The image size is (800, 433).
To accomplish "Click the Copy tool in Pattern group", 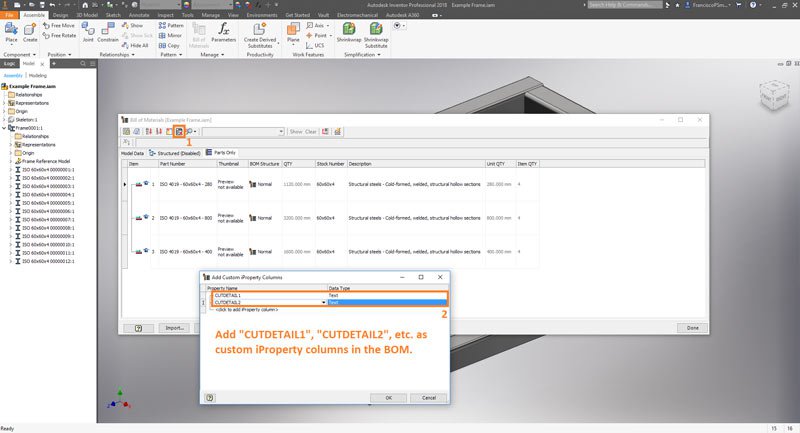I will 169,45.
